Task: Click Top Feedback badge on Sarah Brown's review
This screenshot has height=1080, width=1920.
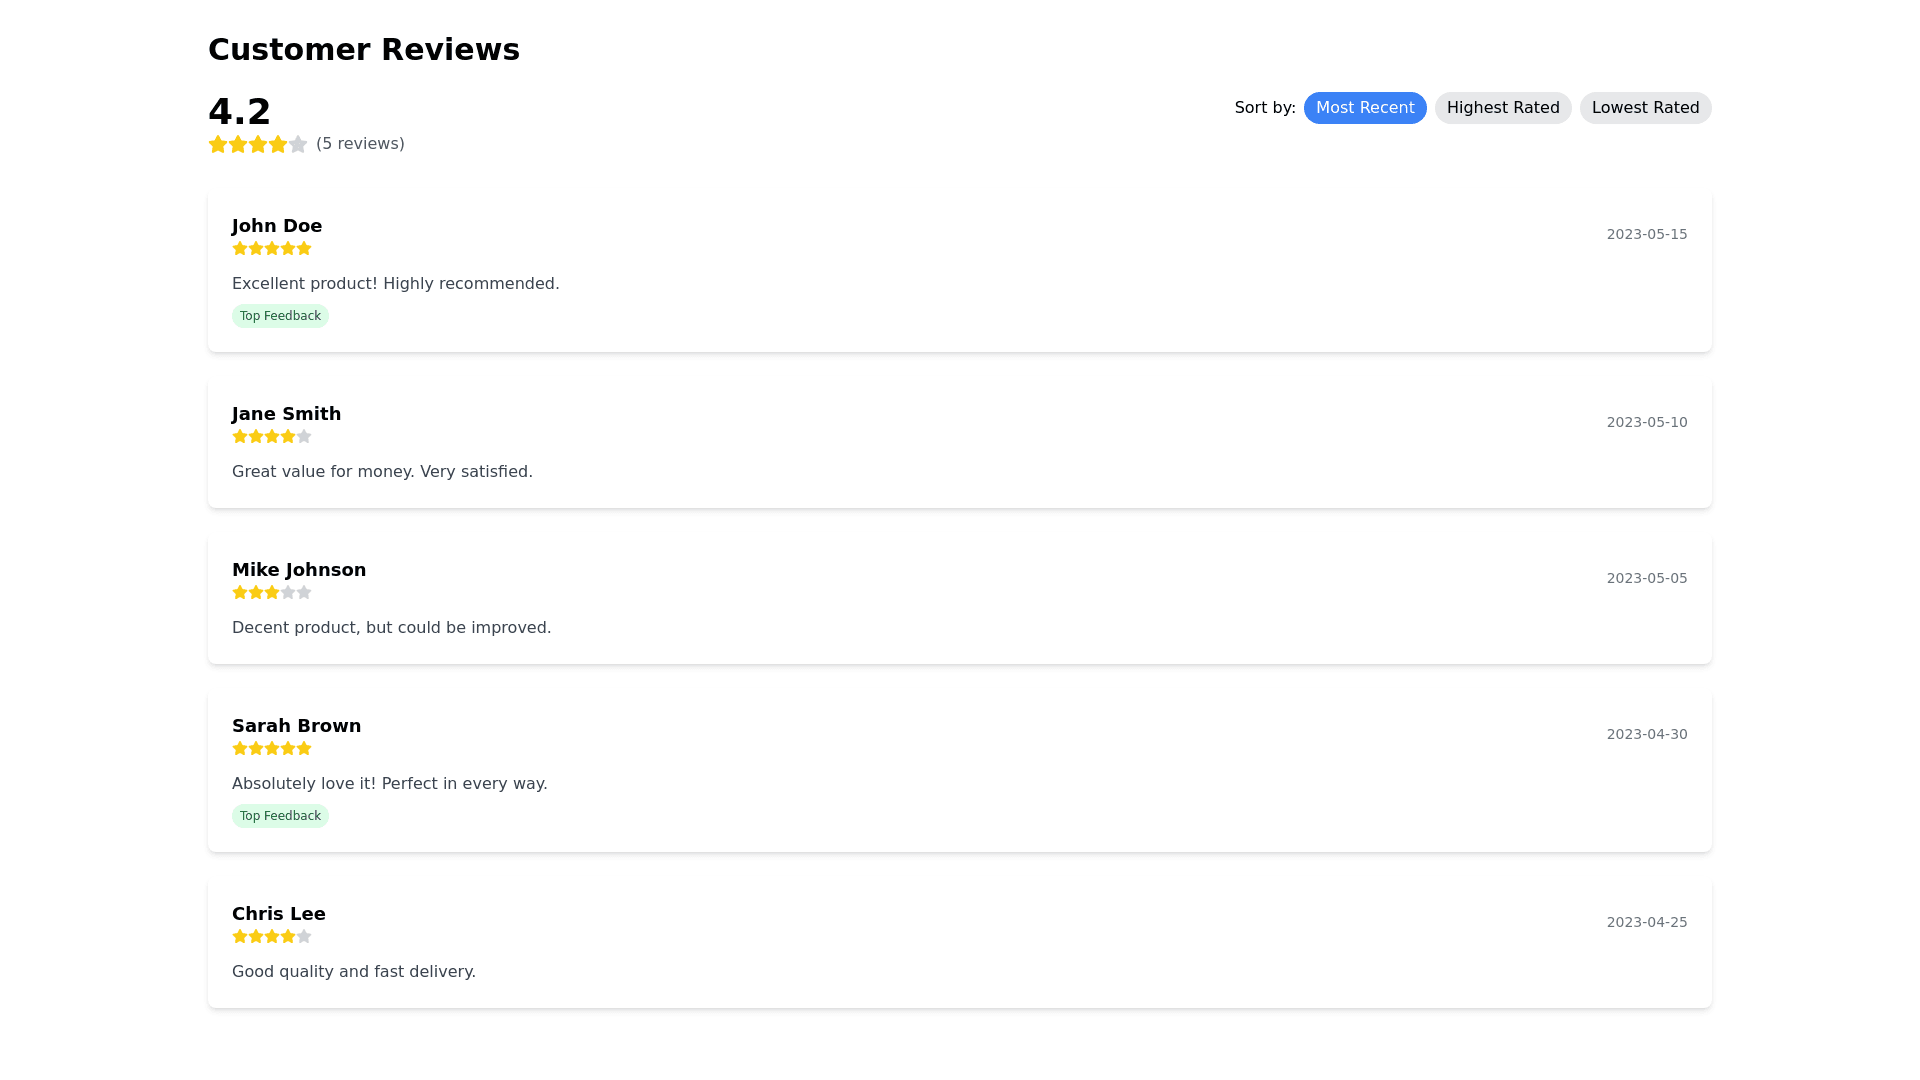Action: (280, 816)
